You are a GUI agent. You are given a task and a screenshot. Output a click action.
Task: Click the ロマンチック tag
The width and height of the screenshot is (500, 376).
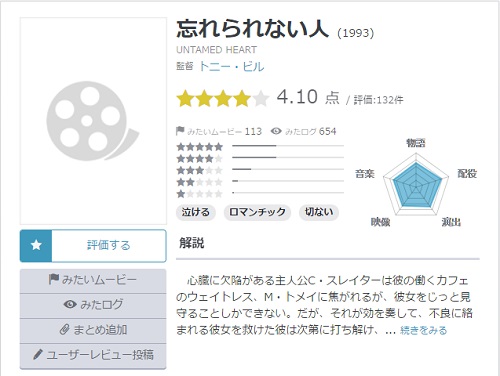(257, 212)
